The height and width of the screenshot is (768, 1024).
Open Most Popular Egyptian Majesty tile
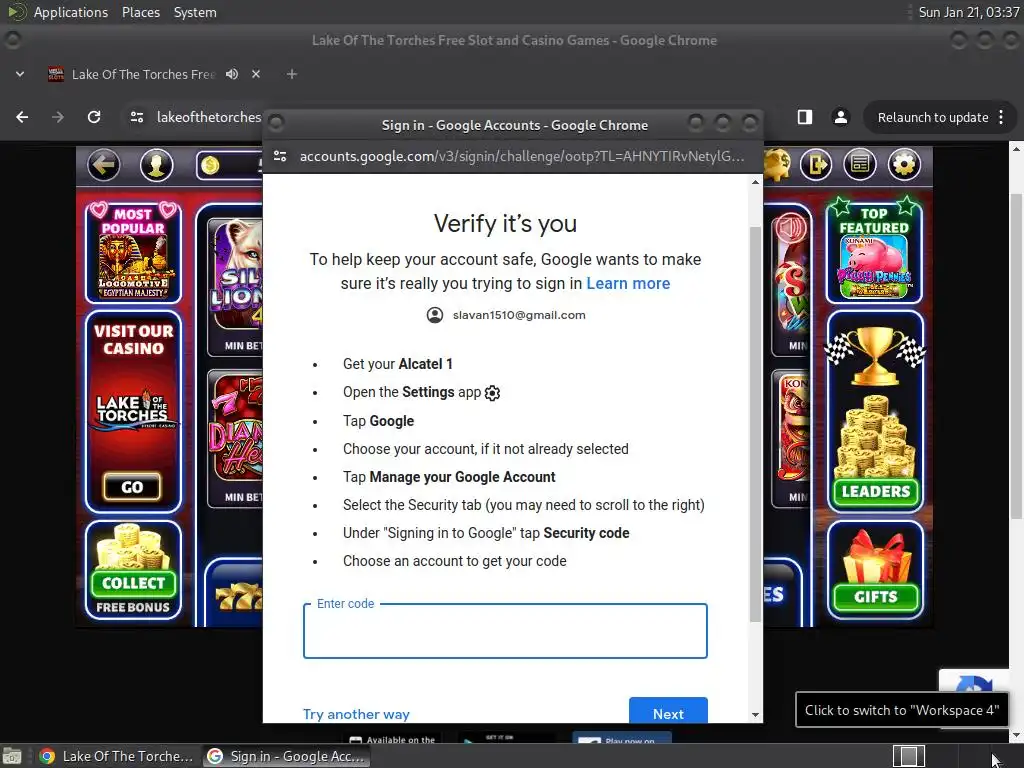pyautogui.click(x=133, y=252)
